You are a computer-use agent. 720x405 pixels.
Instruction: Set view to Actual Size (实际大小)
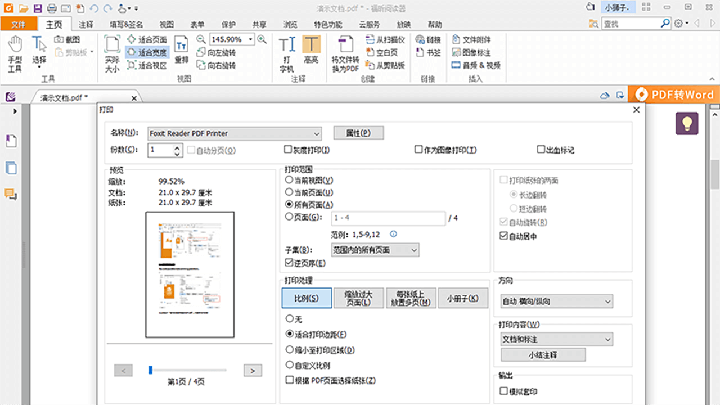point(112,54)
